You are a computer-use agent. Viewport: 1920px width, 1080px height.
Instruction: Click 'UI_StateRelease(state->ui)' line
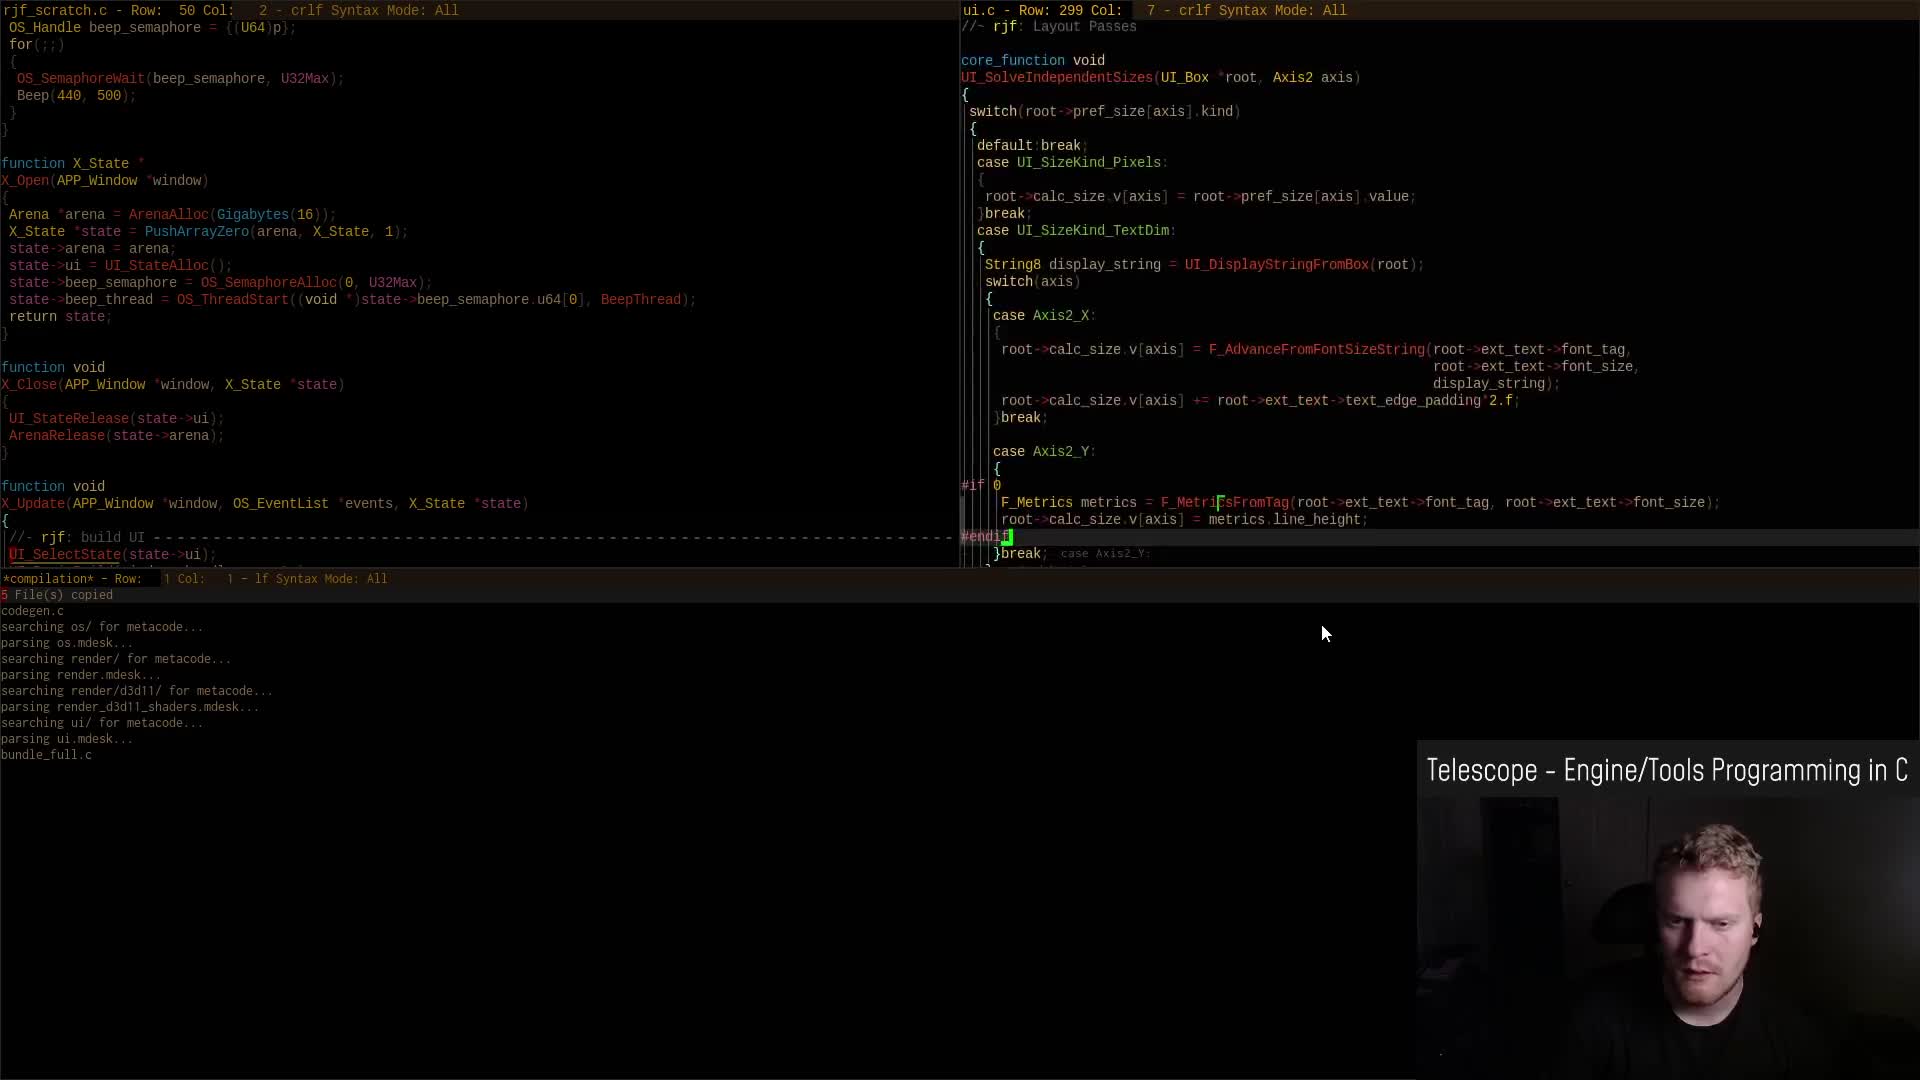coord(117,418)
